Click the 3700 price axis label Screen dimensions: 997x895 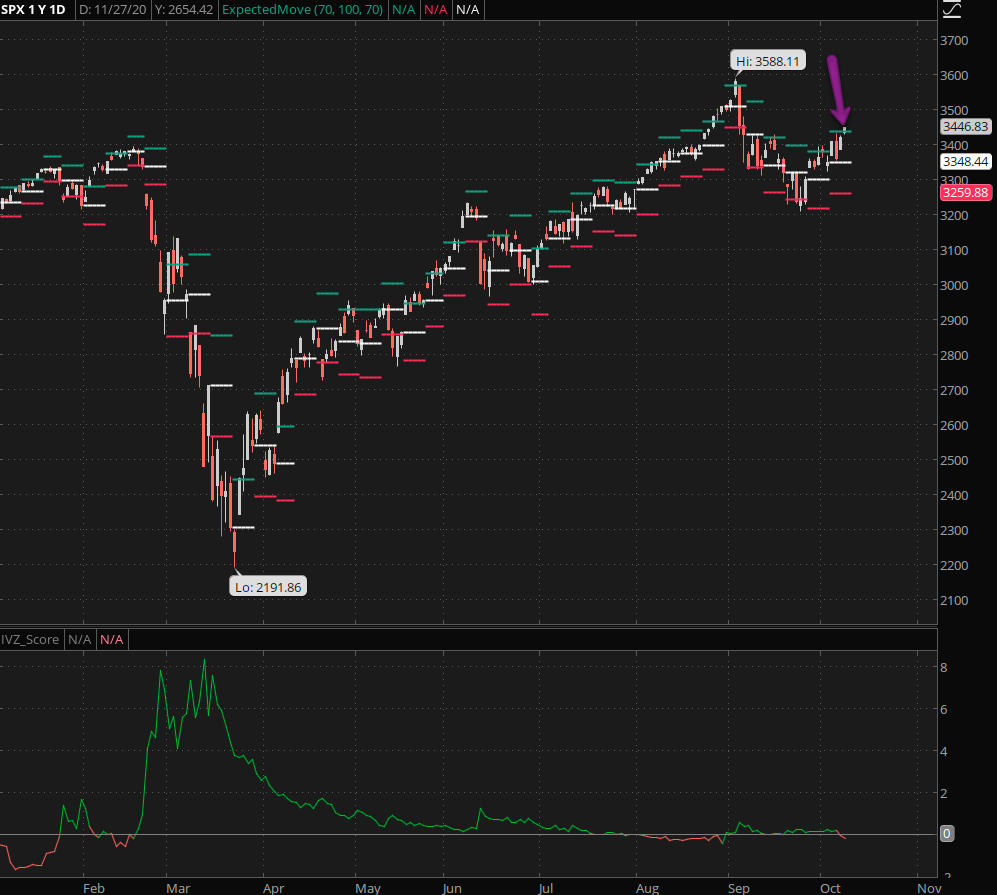click(954, 40)
